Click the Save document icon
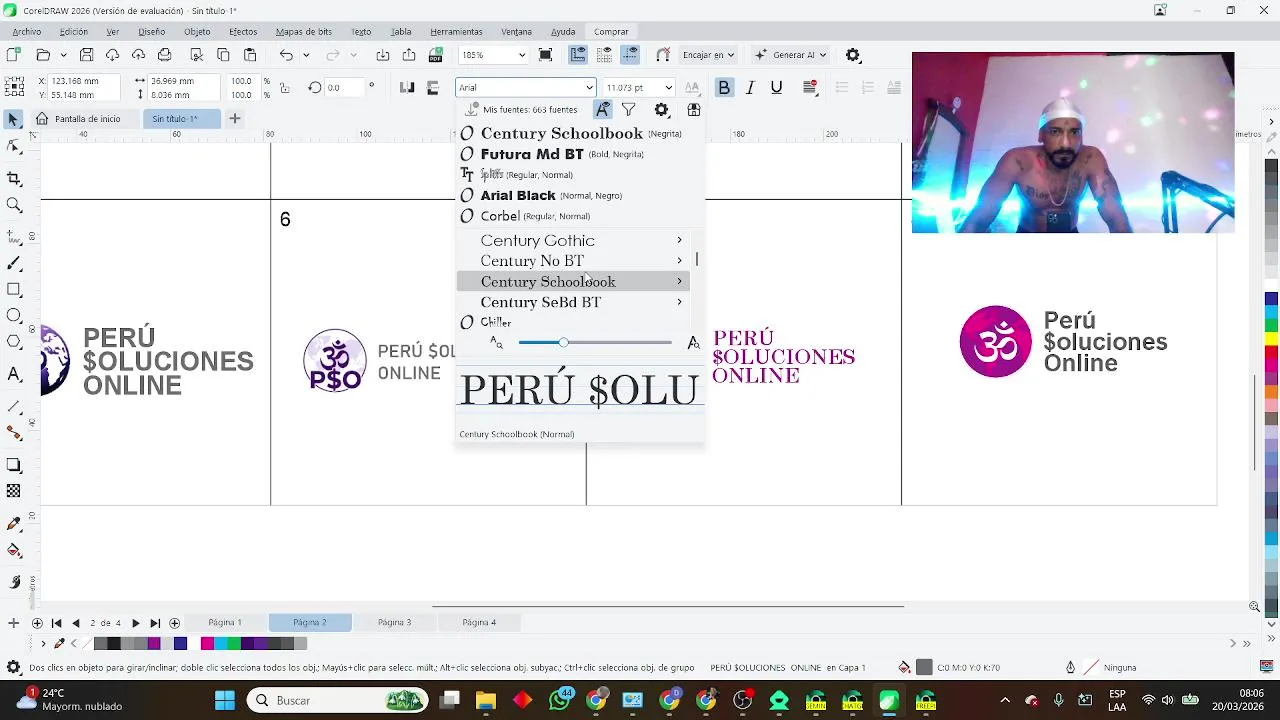This screenshot has width=1280, height=720. tap(87, 55)
